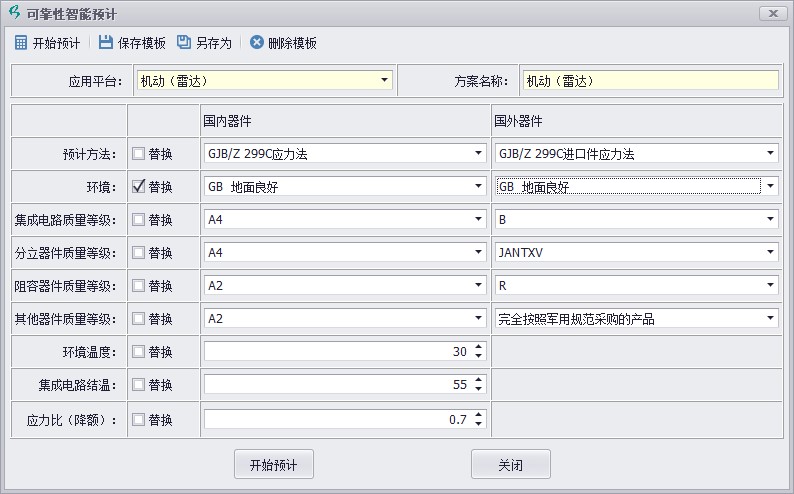Tick 替换 checkbox for 应力比(降额)
This screenshot has height=494, width=794.
(x=139, y=420)
